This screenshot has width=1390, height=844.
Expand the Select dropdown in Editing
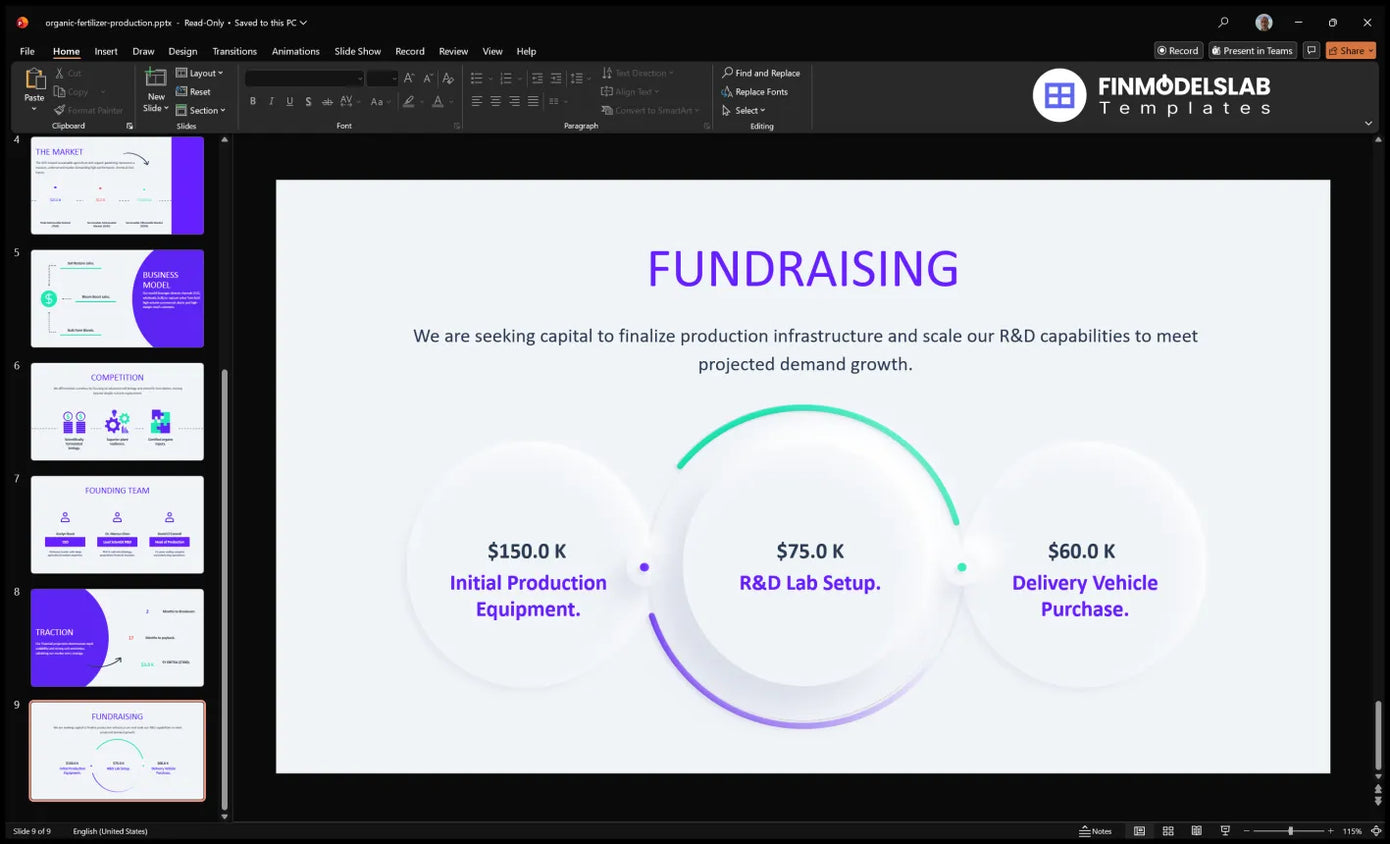click(744, 110)
